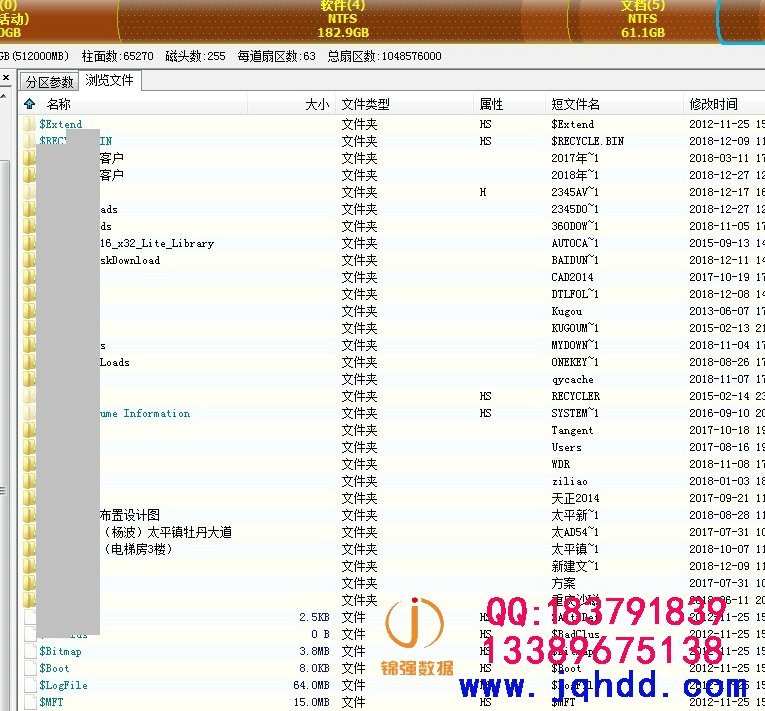Click short name 天正2014
Image resolution: width=765 pixels, height=711 pixels.
pyautogui.click(x=575, y=498)
